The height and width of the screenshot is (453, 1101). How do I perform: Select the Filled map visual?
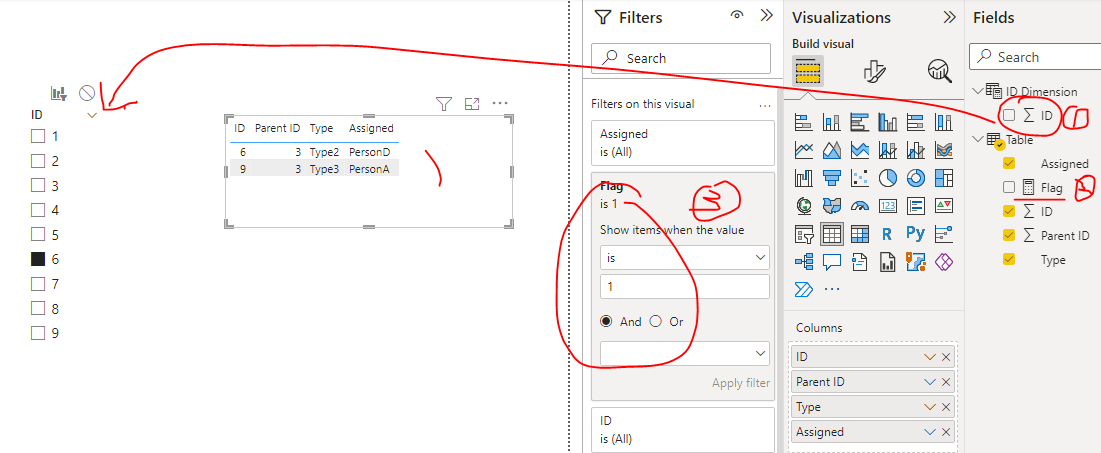tap(832, 206)
